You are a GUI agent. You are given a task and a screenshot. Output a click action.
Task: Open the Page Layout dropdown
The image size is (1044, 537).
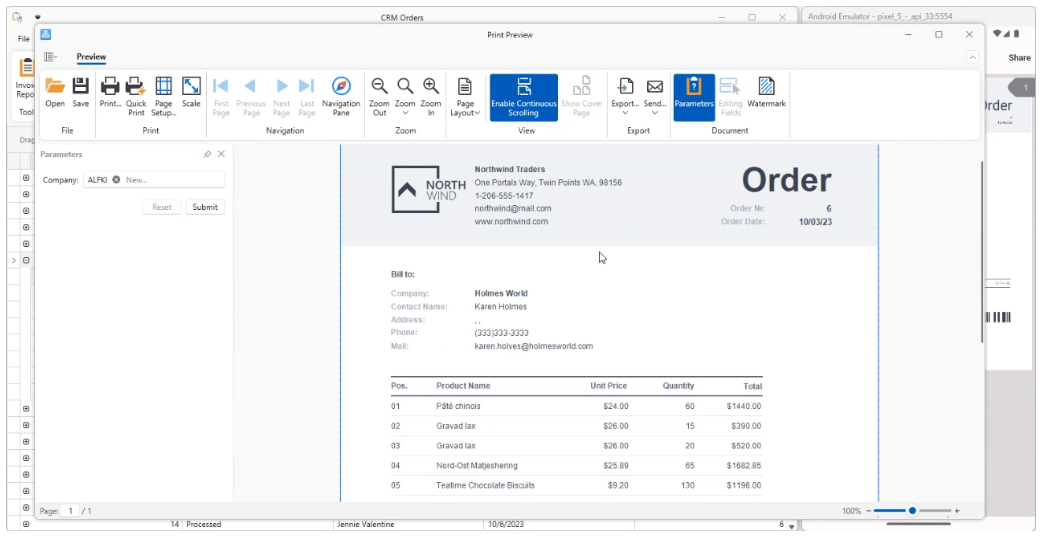[465, 96]
